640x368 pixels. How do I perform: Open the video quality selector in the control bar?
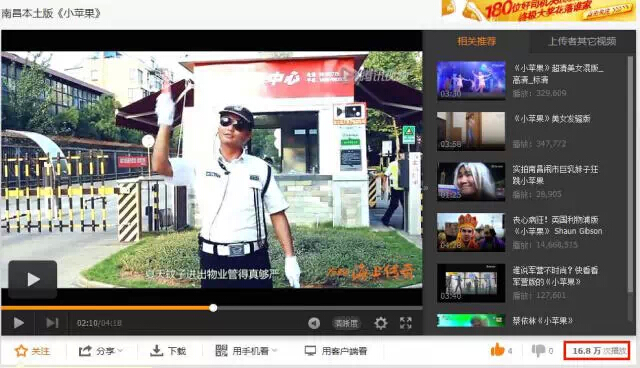click(x=346, y=324)
